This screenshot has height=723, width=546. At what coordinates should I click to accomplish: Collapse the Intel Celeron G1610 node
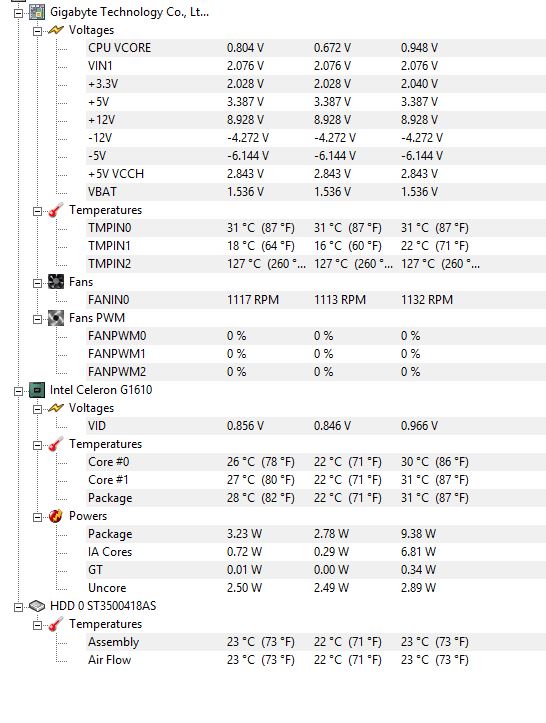[x=18, y=391]
